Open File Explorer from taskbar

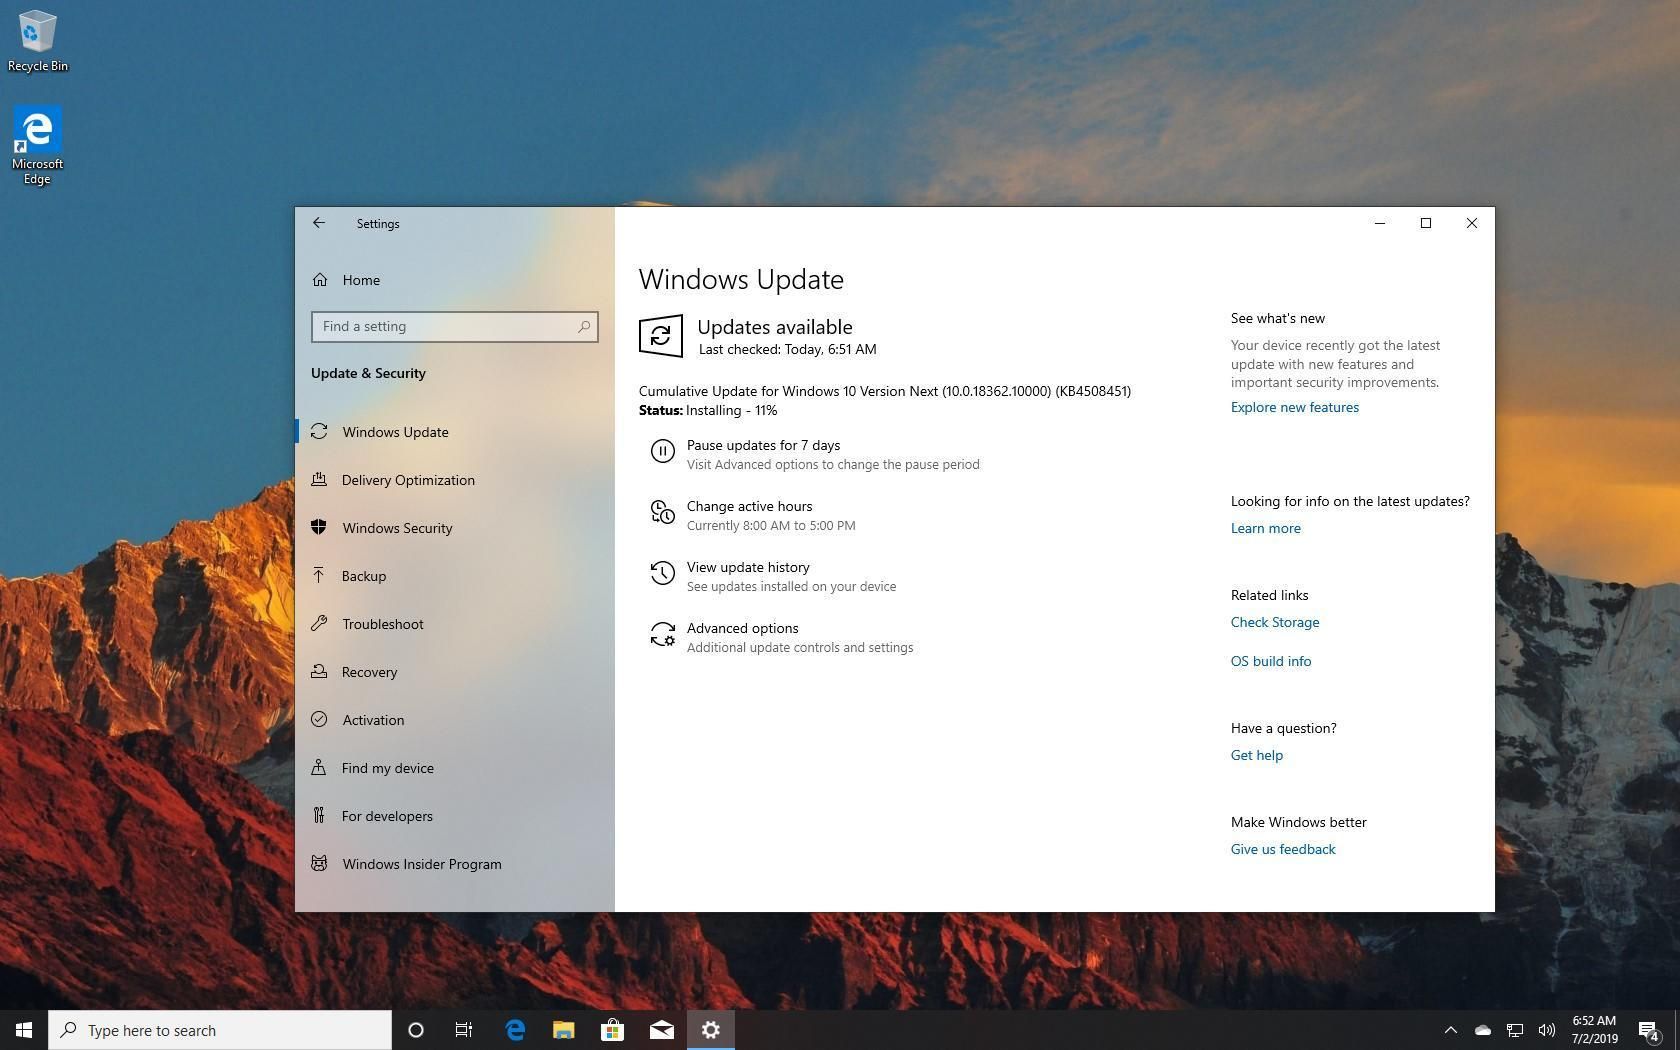(564, 1030)
